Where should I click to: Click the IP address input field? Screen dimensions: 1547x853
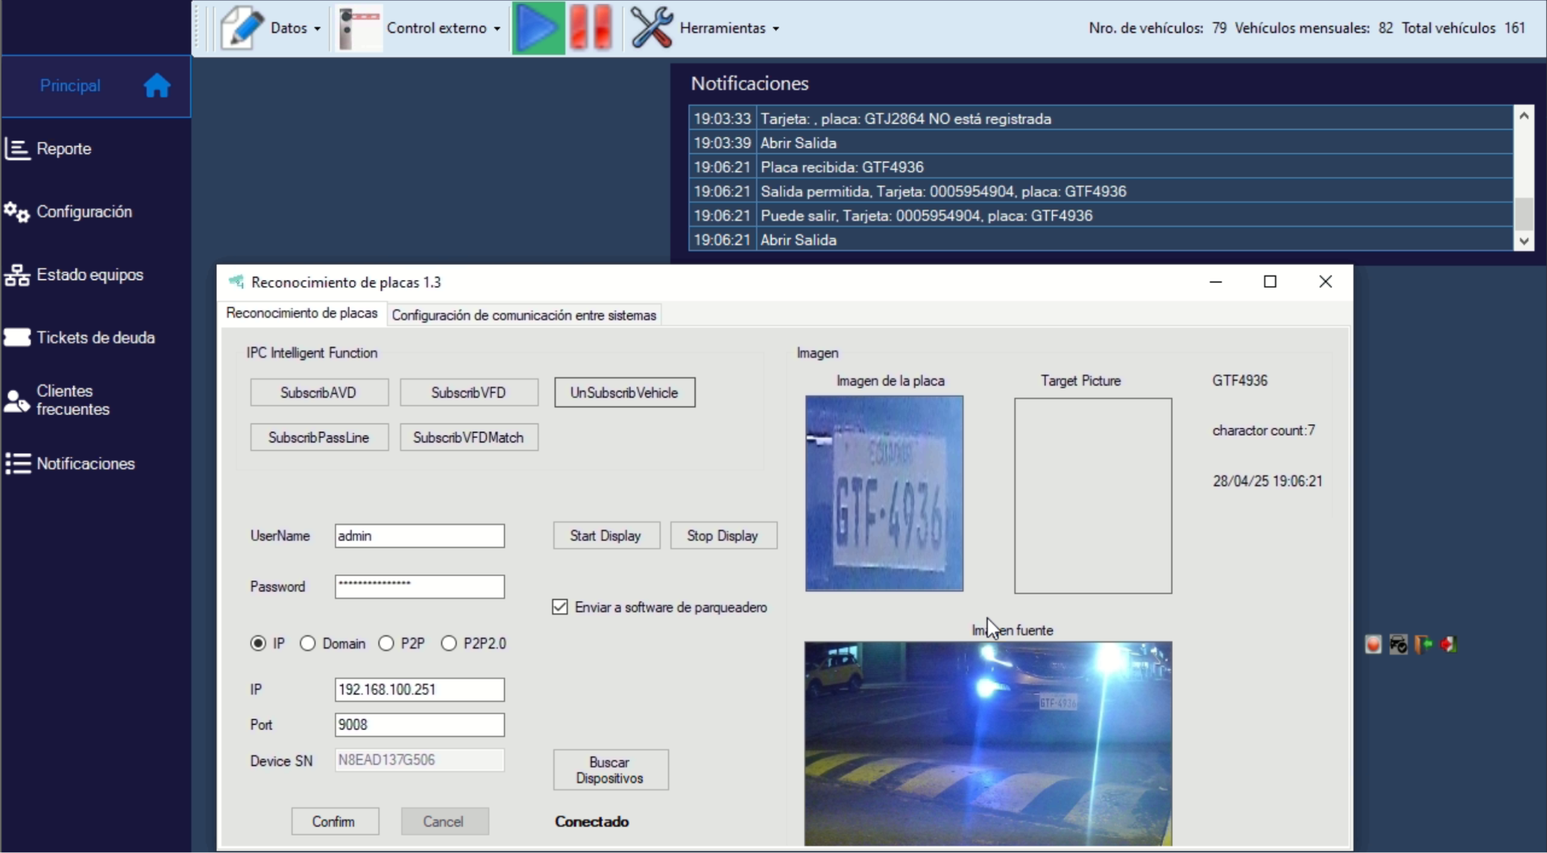coord(419,689)
